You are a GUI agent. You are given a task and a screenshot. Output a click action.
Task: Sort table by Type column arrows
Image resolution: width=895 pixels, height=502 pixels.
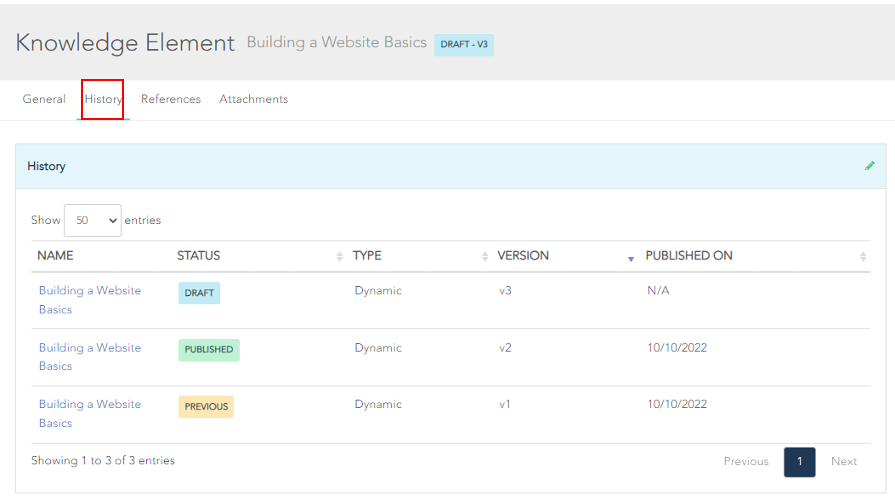[x=485, y=256]
